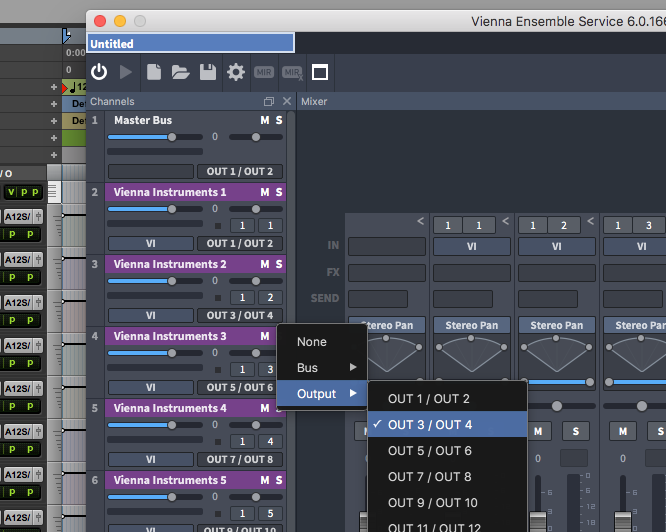This screenshot has height=532, width=666.
Task: Click empty SEND slot of mixer strip 1 2
Action: pyautogui.click(x=548, y=299)
